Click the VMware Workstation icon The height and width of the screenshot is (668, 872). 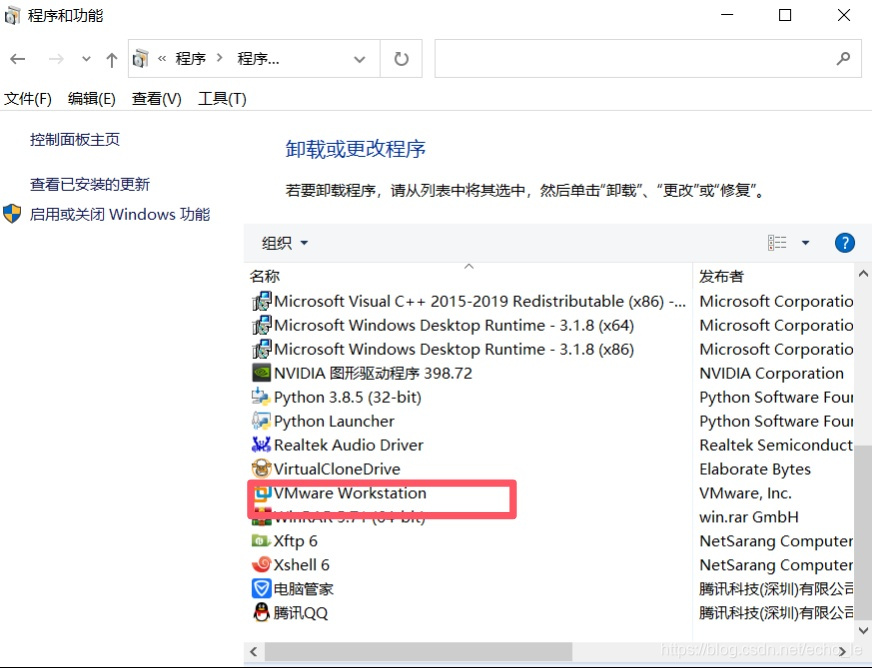click(x=262, y=493)
